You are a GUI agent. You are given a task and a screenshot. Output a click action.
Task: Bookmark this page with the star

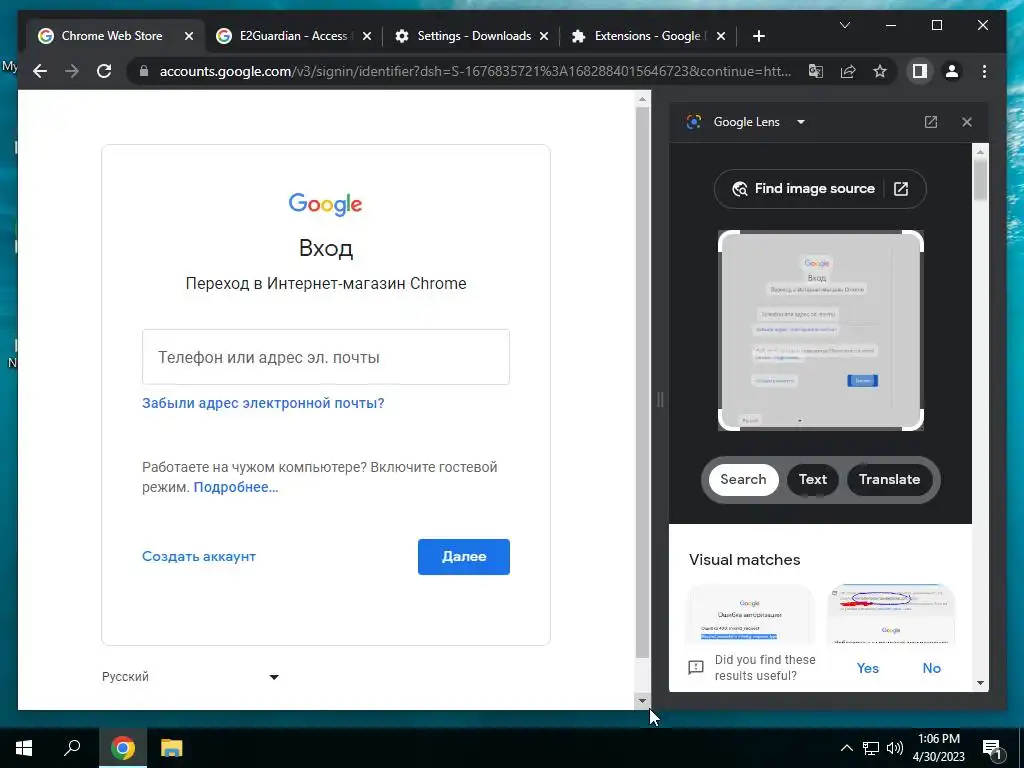click(880, 71)
